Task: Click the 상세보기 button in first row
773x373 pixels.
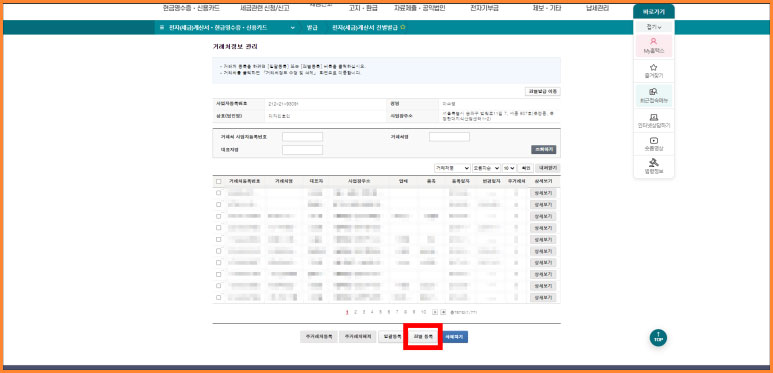Action: [x=543, y=193]
